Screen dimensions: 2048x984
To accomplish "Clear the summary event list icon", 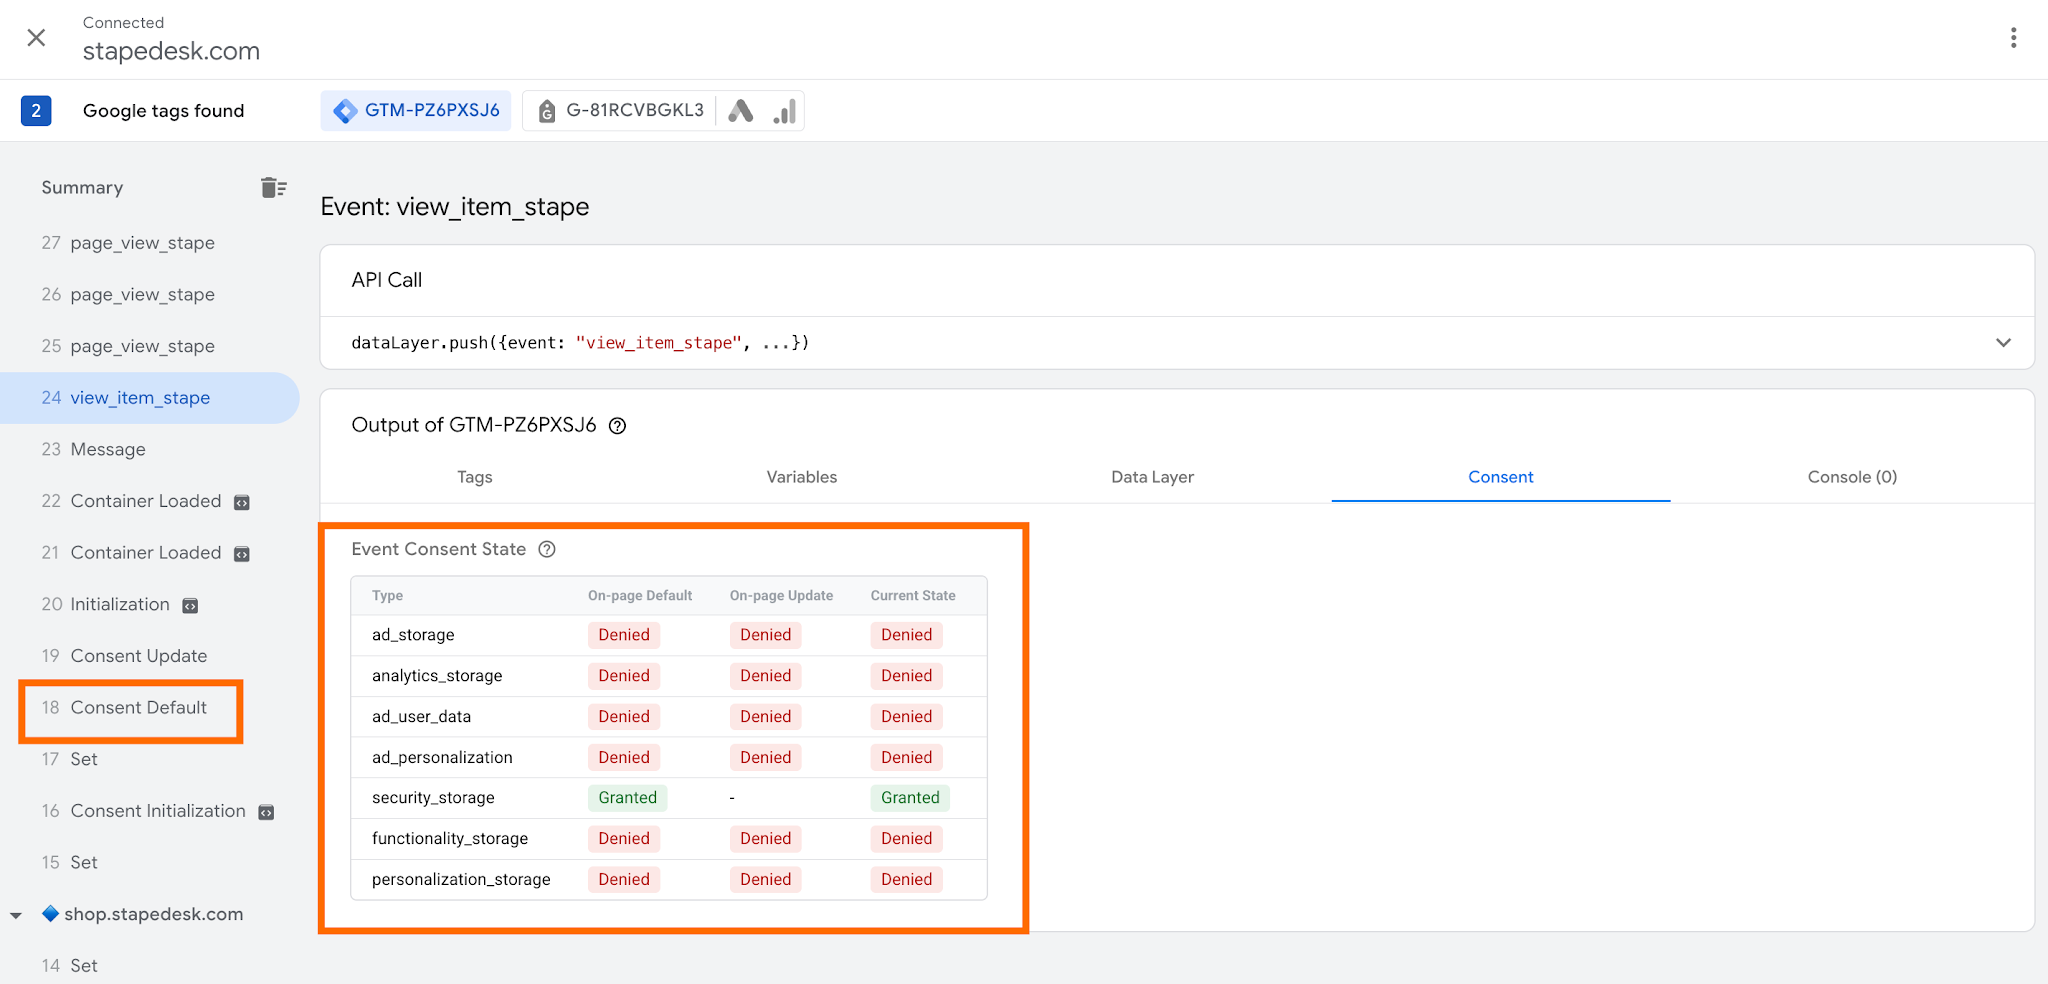I will 273,187.
